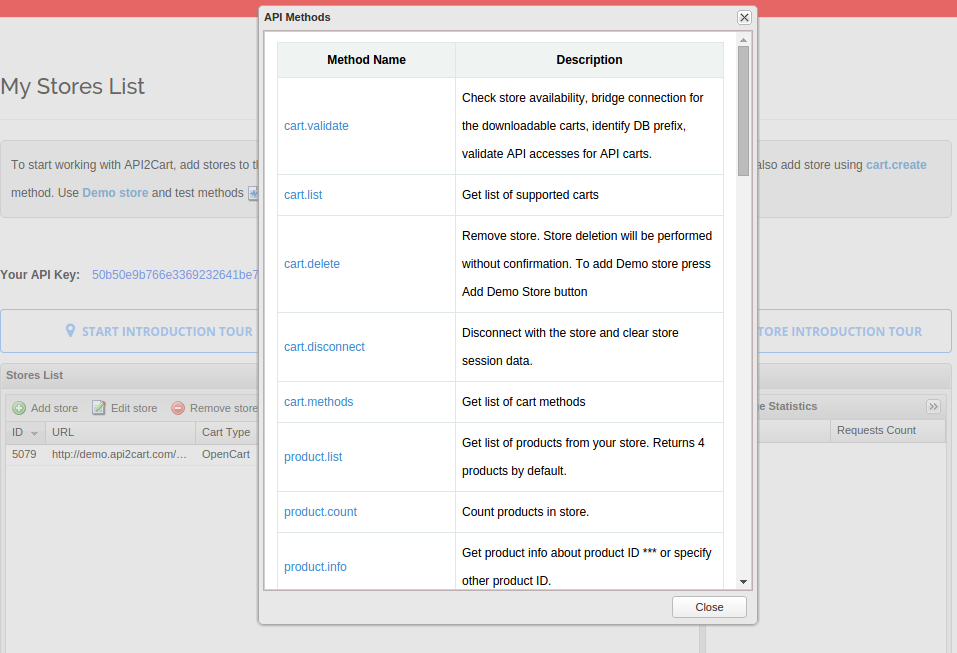Click the cart.delete method link
Image resolution: width=957 pixels, height=653 pixels.
click(x=310, y=263)
